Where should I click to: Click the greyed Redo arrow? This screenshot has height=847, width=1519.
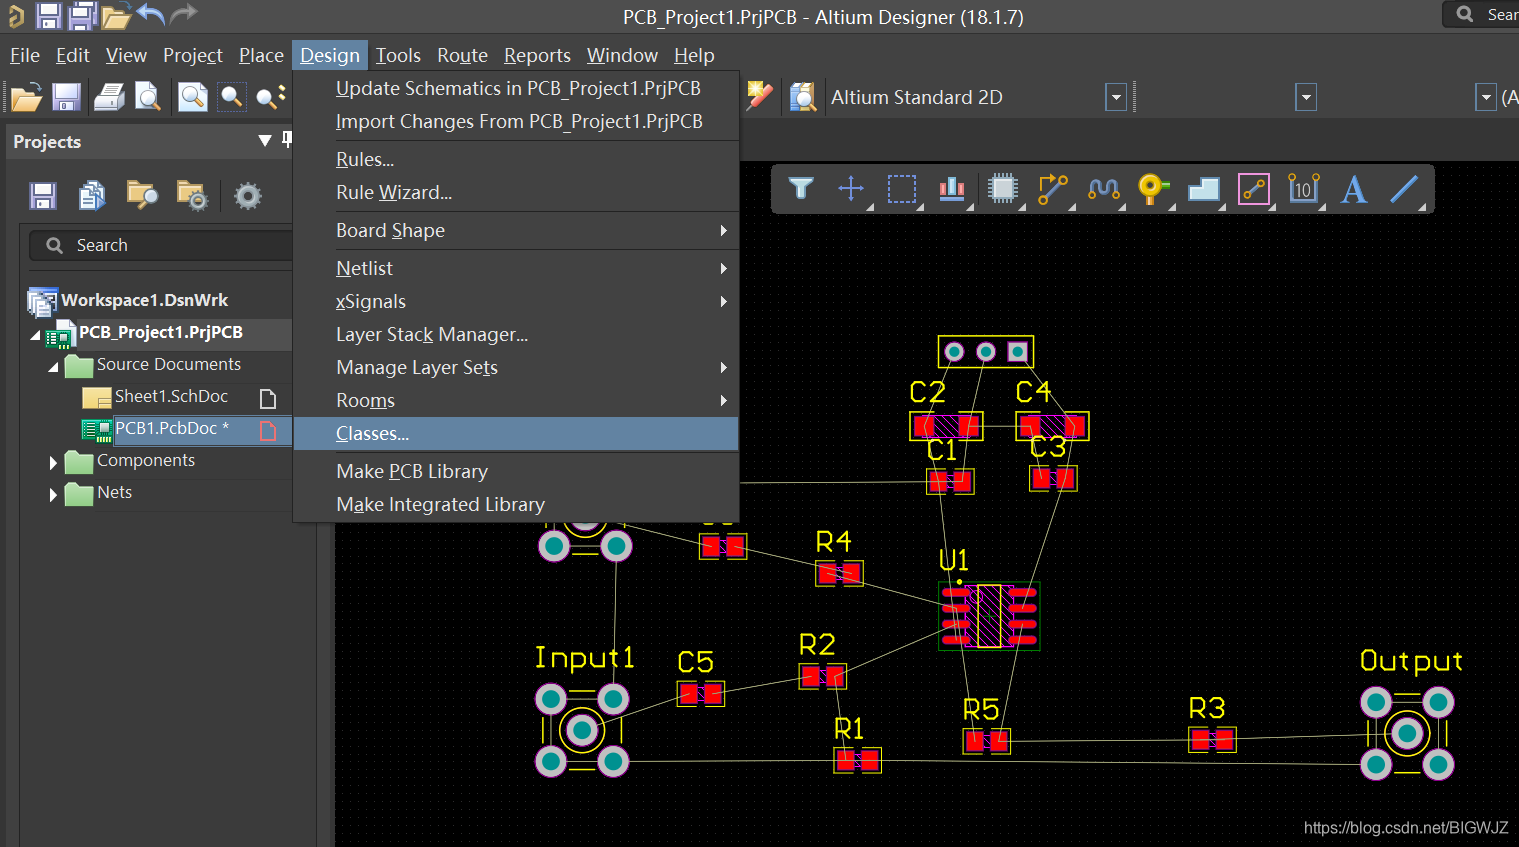pyautogui.click(x=184, y=14)
